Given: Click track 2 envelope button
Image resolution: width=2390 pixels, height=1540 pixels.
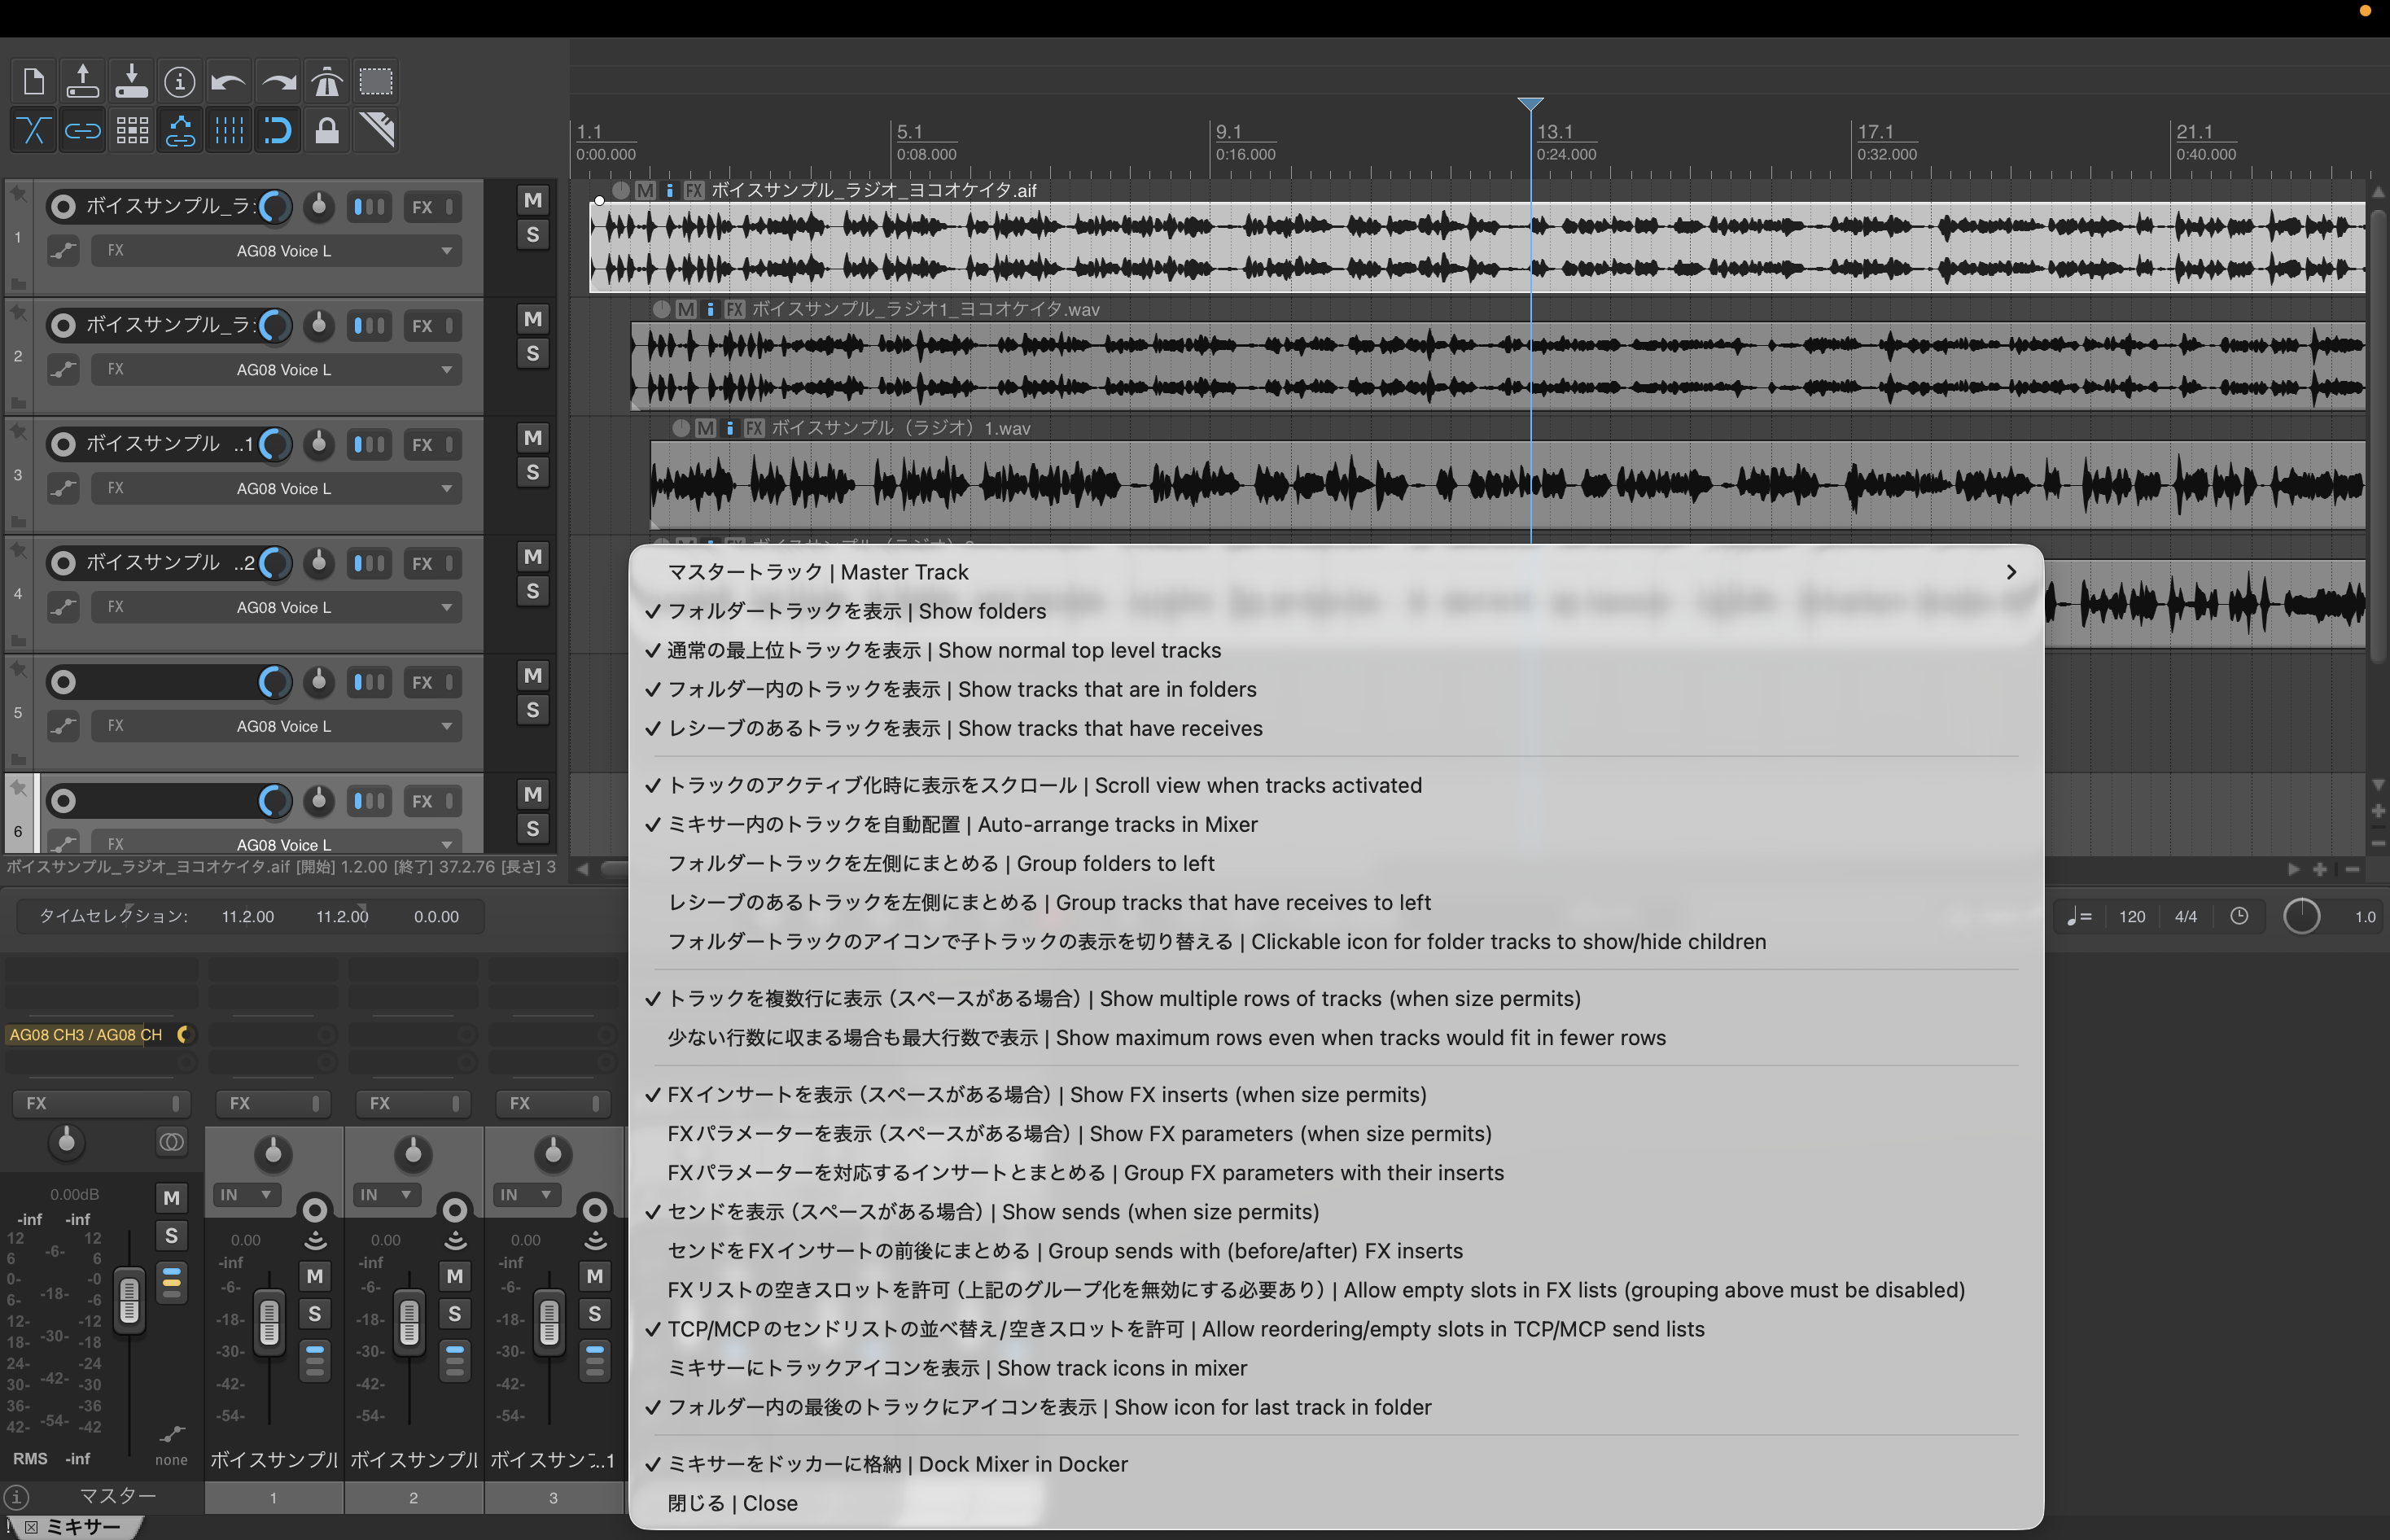Looking at the screenshot, I should pos(63,370).
